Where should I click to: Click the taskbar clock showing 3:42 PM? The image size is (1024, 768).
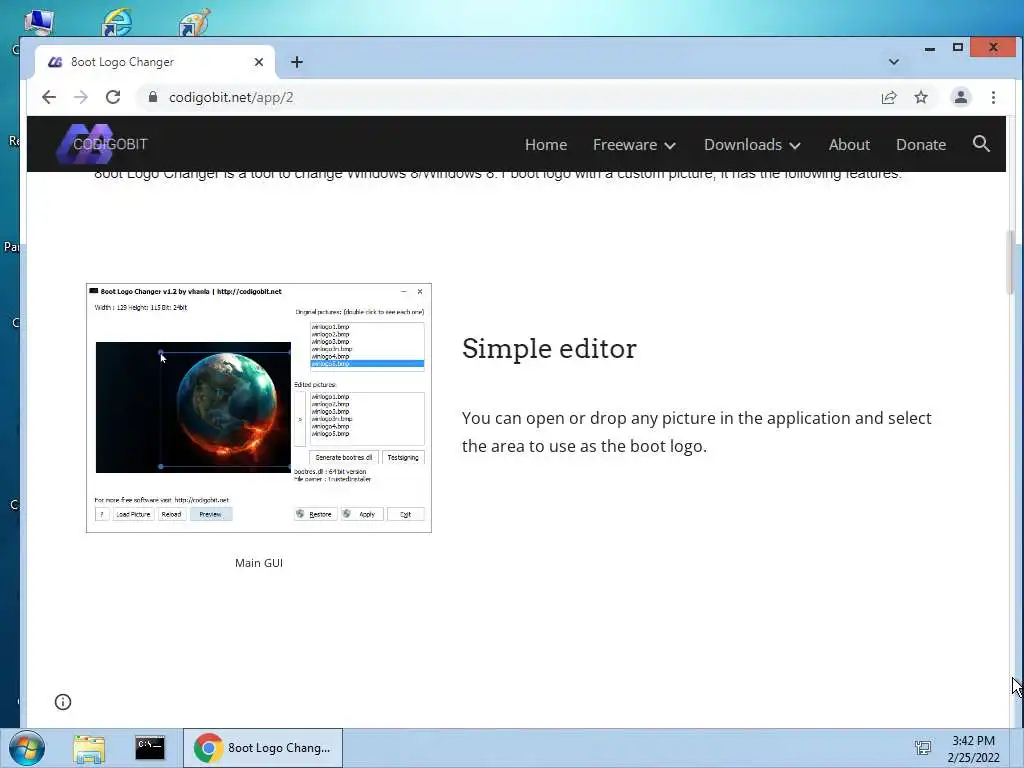(x=973, y=748)
